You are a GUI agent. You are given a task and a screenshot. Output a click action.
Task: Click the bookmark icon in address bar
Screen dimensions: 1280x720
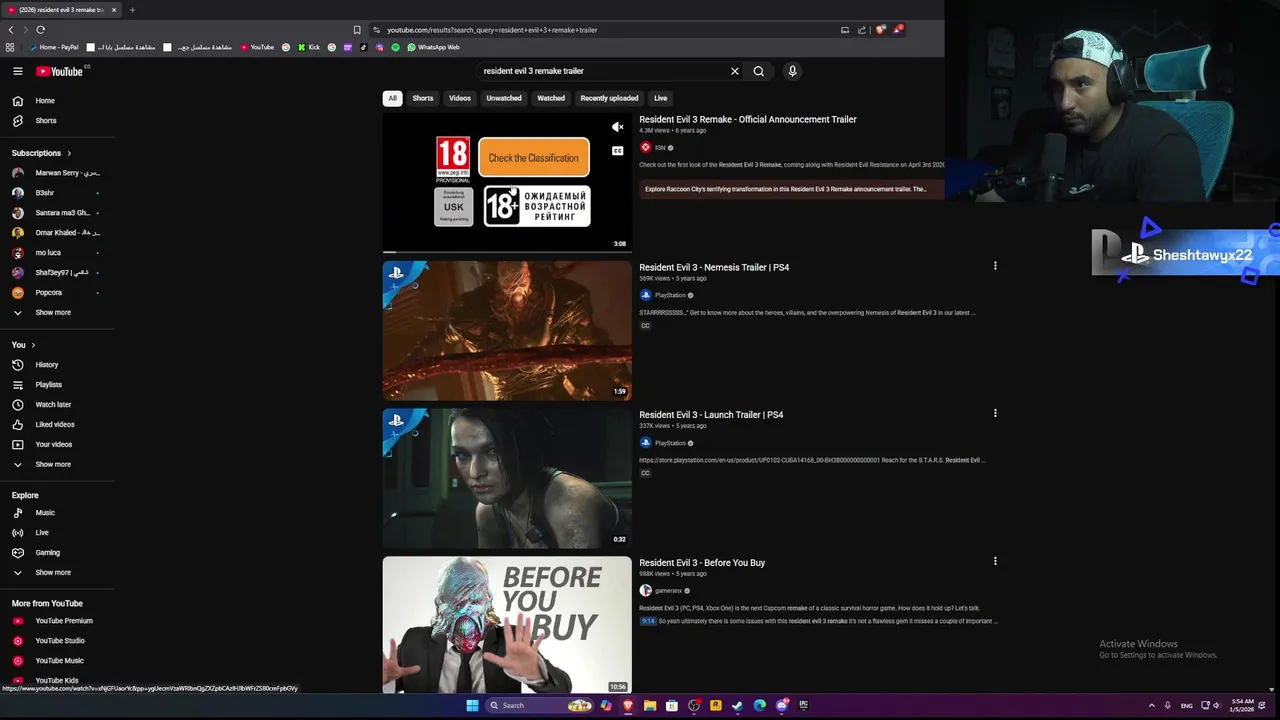click(x=357, y=30)
